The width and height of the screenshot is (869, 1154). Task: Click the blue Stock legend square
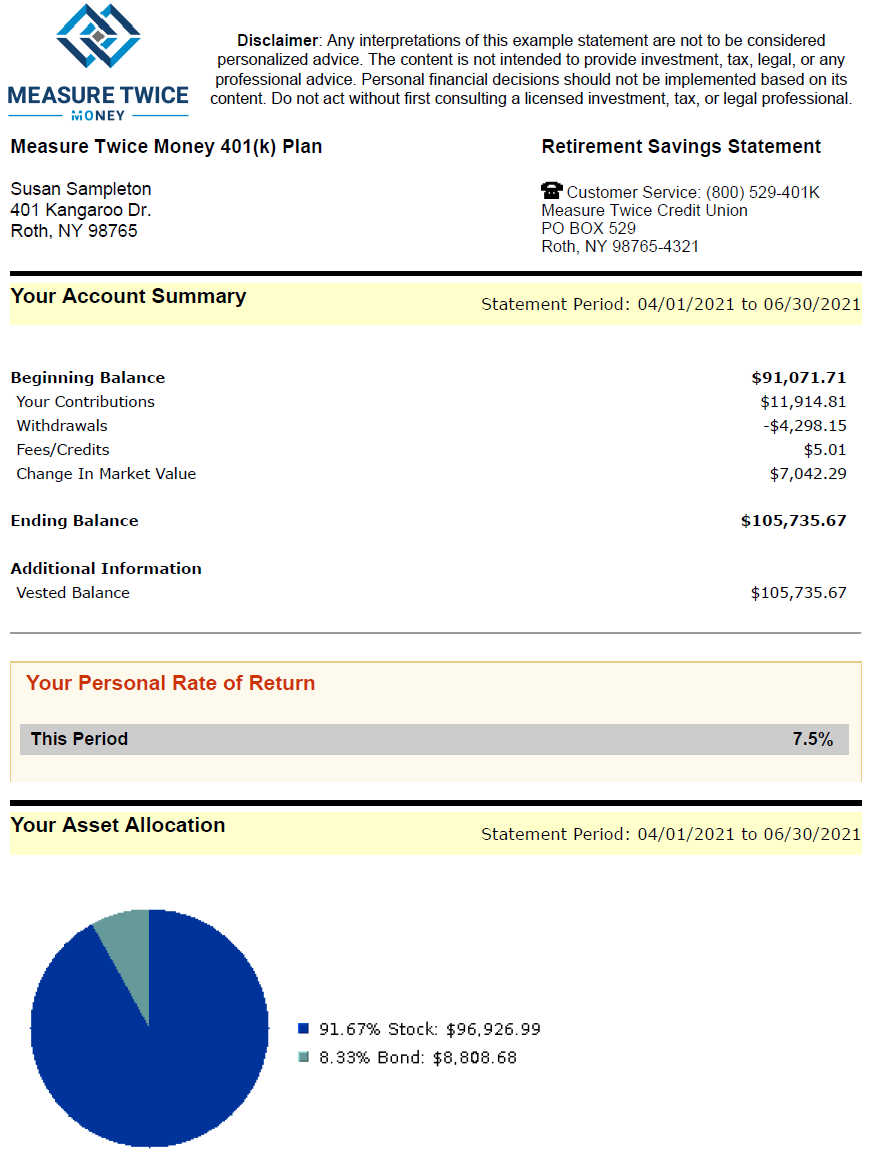(x=304, y=1028)
